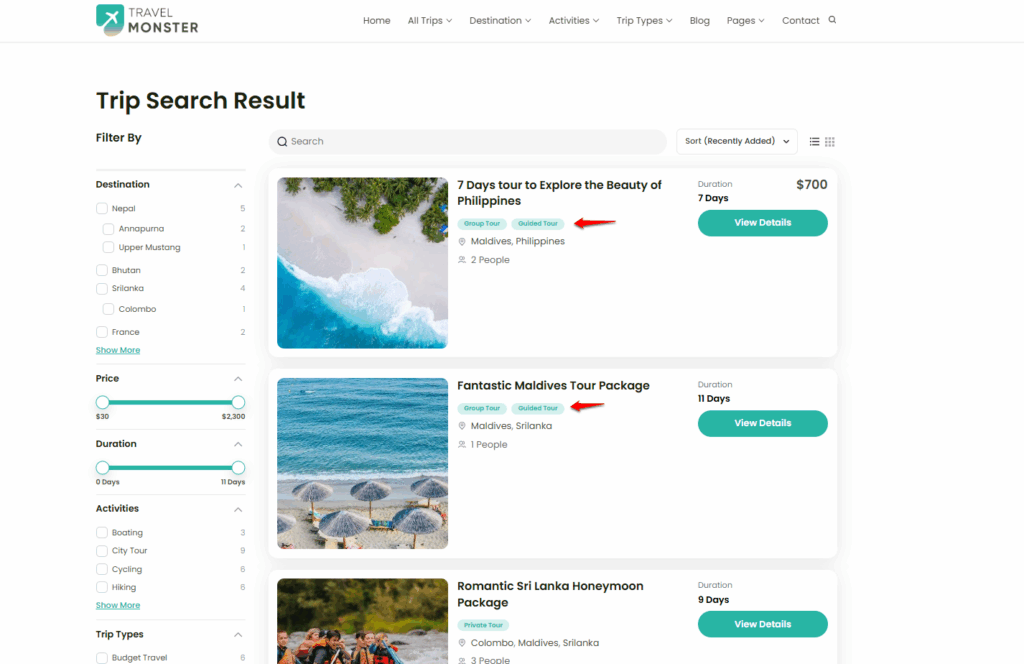Collapse the Price filter section
This screenshot has height=664, width=1024.
[x=238, y=379]
